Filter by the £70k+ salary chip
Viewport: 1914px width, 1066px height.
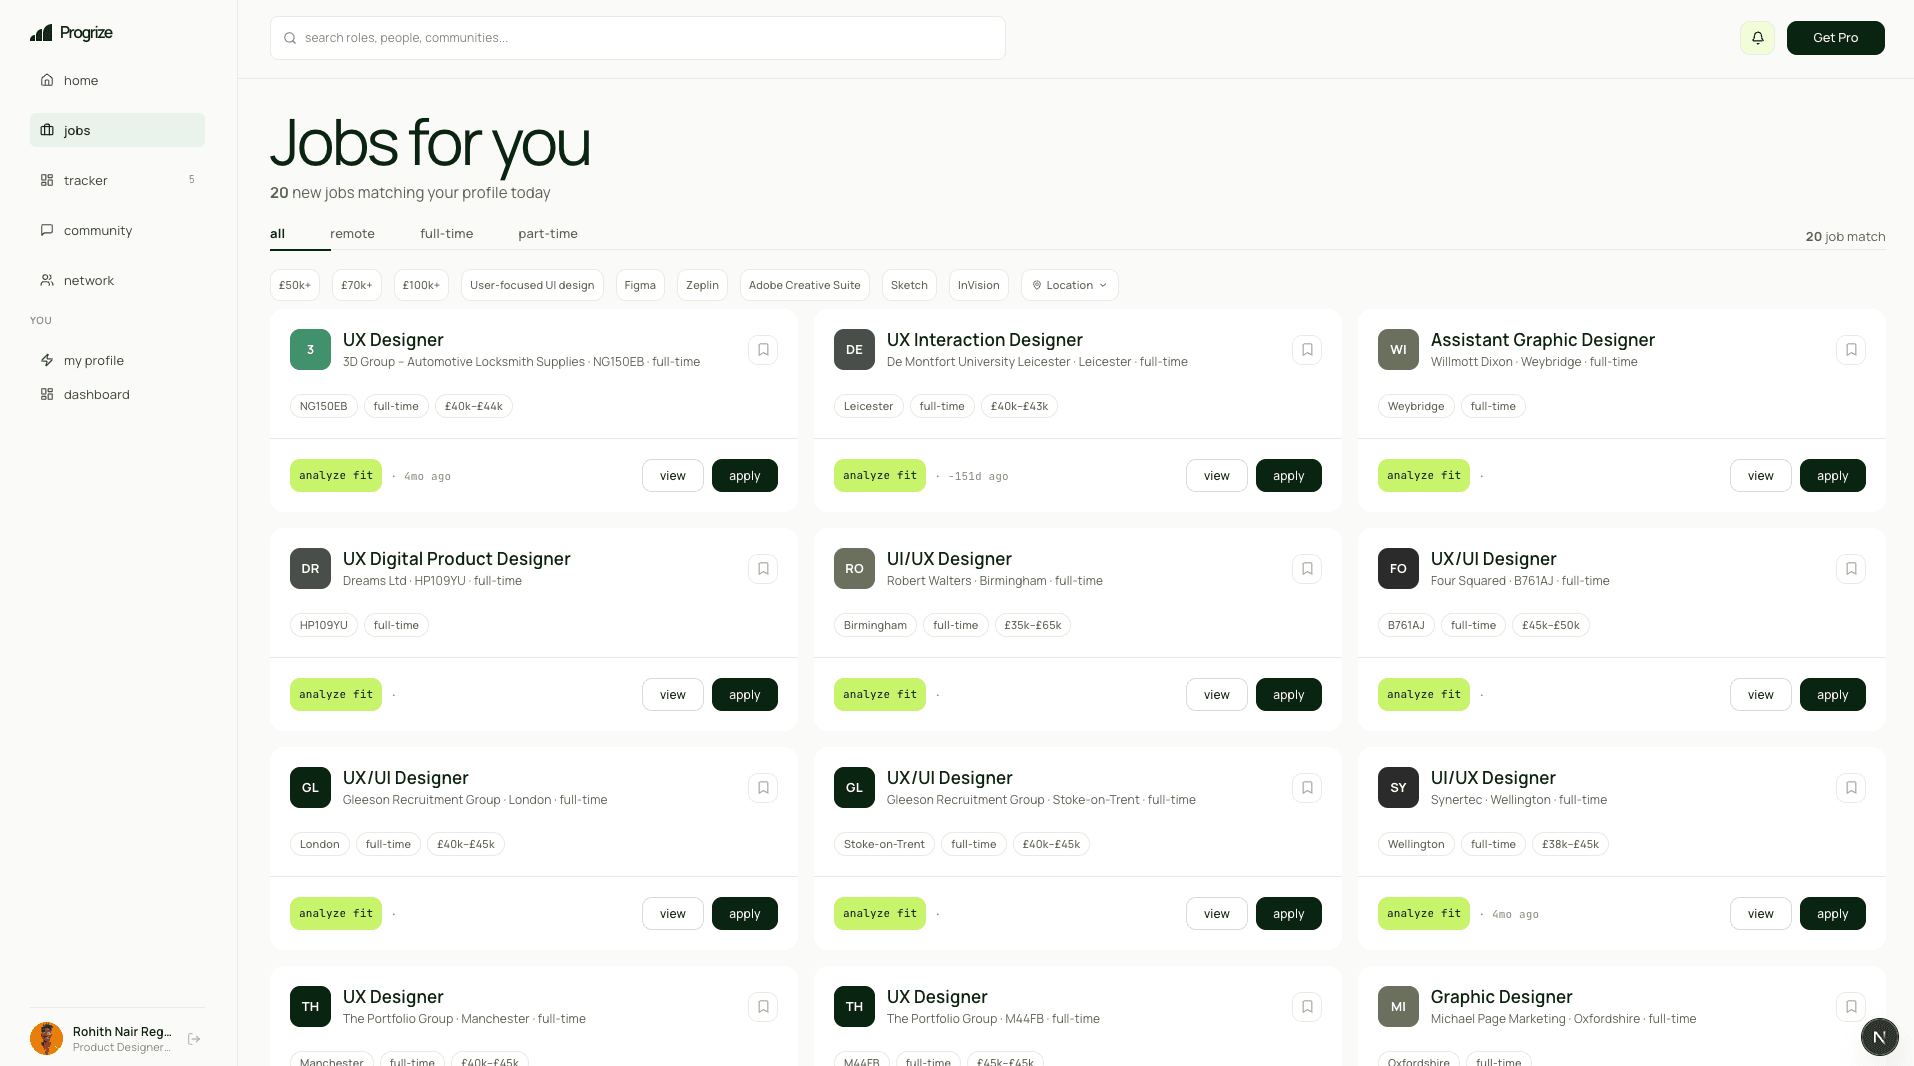click(x=356, y=285)
